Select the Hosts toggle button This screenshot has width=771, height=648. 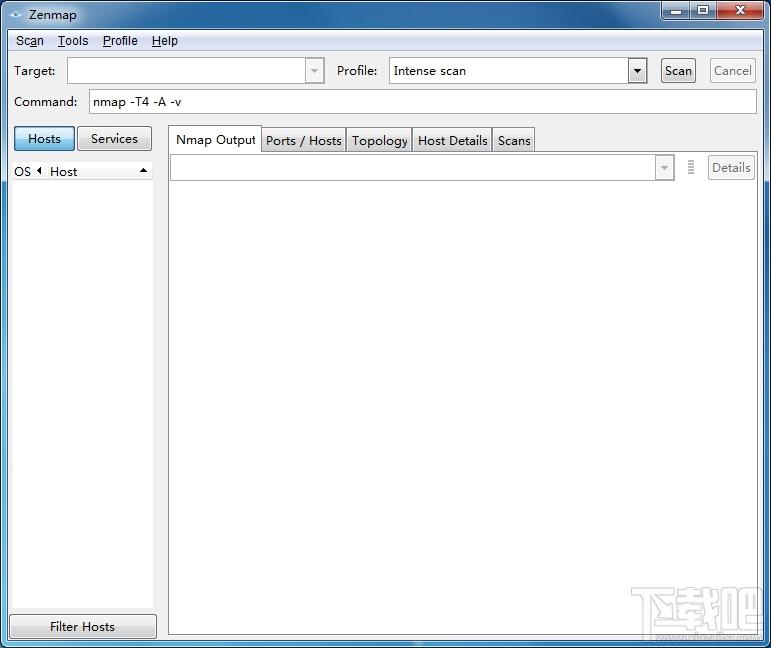click(x=44, y=139)
